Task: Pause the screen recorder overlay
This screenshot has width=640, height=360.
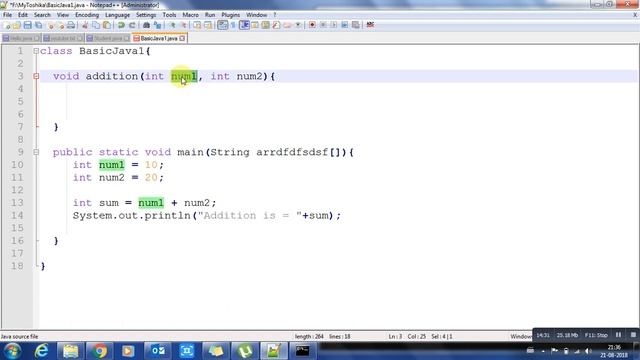Action: (618, 335)
